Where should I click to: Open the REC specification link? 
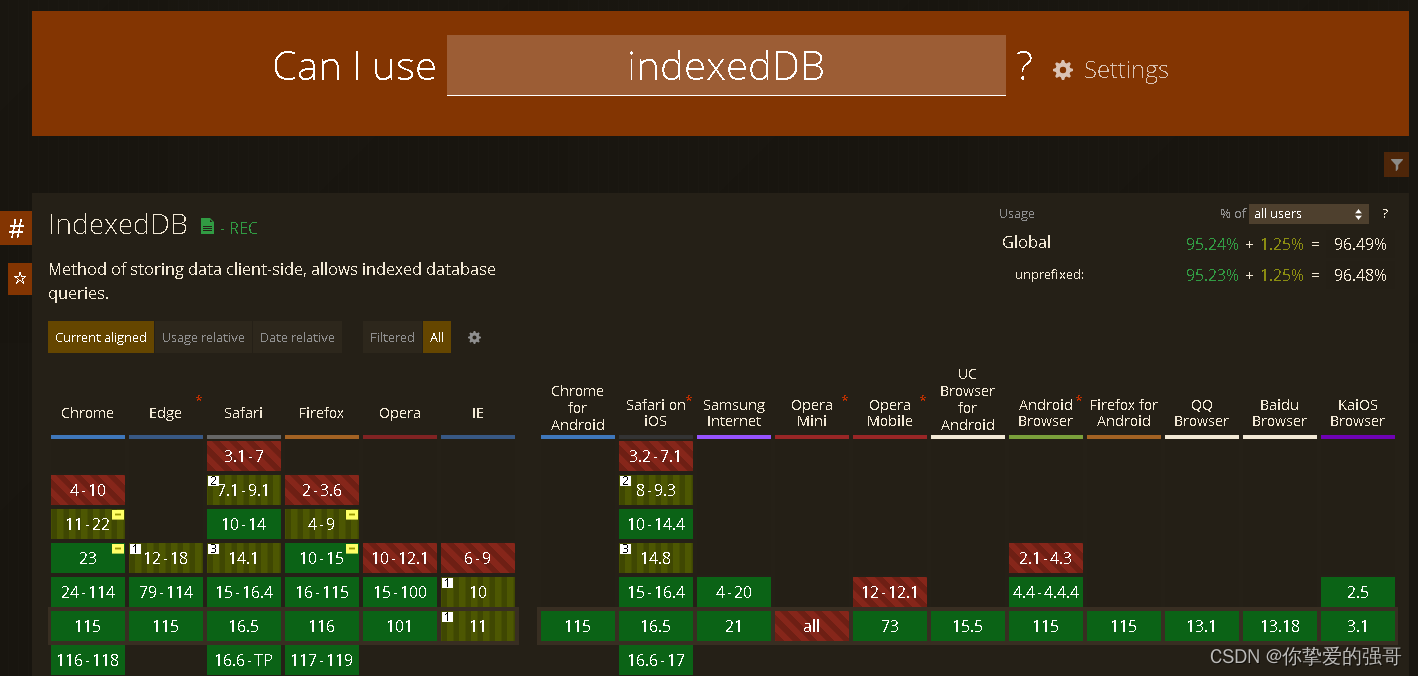point(243,227)
